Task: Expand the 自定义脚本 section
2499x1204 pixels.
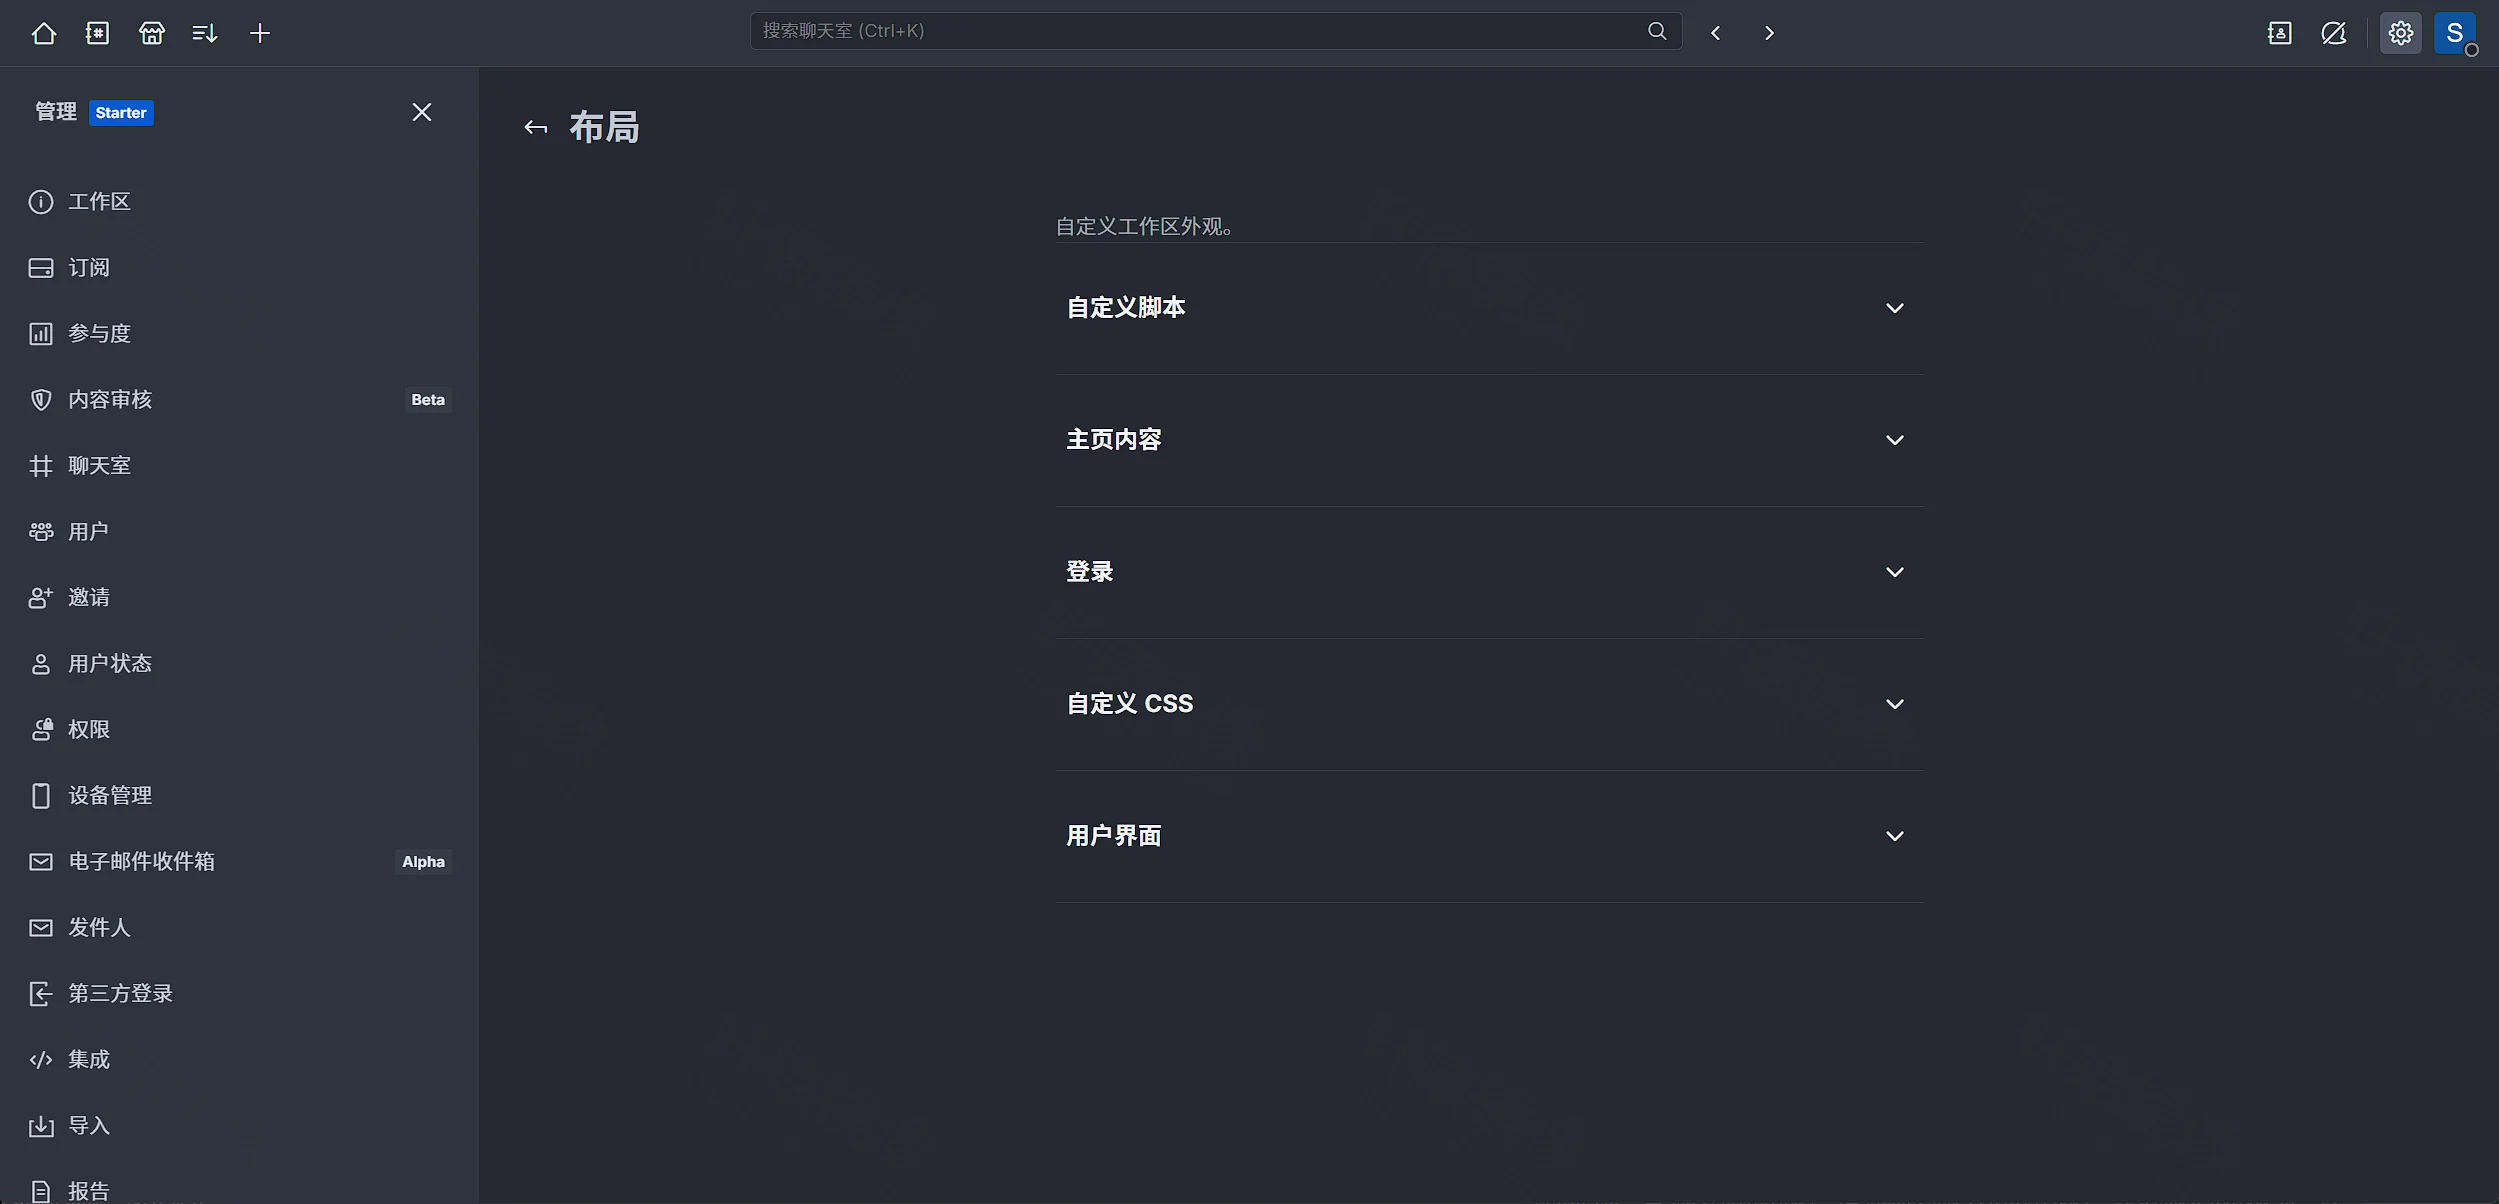Action: (x=1490, y=308)
